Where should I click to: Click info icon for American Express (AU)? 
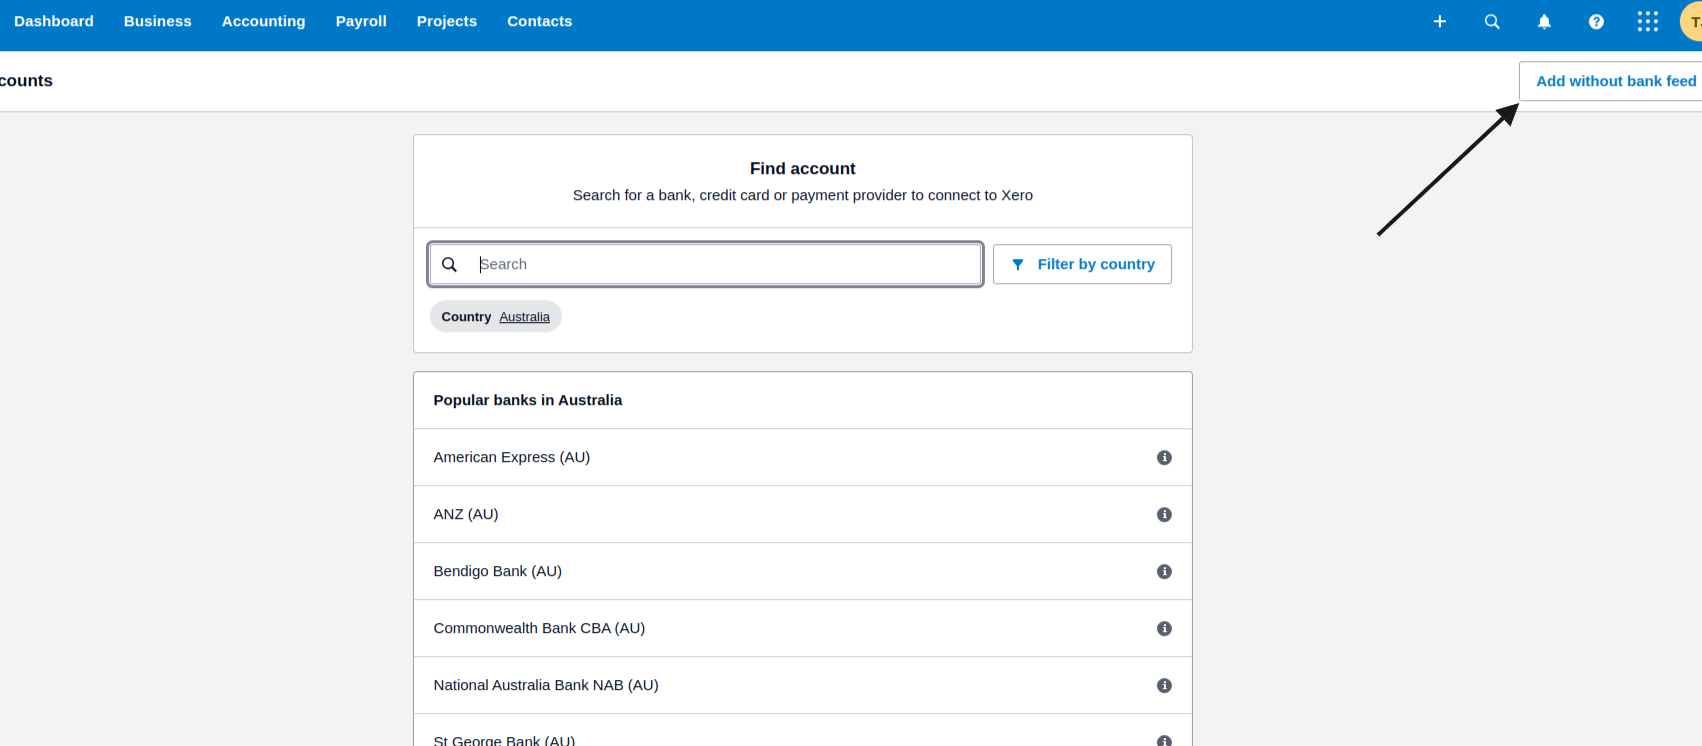coord(1164,457)
